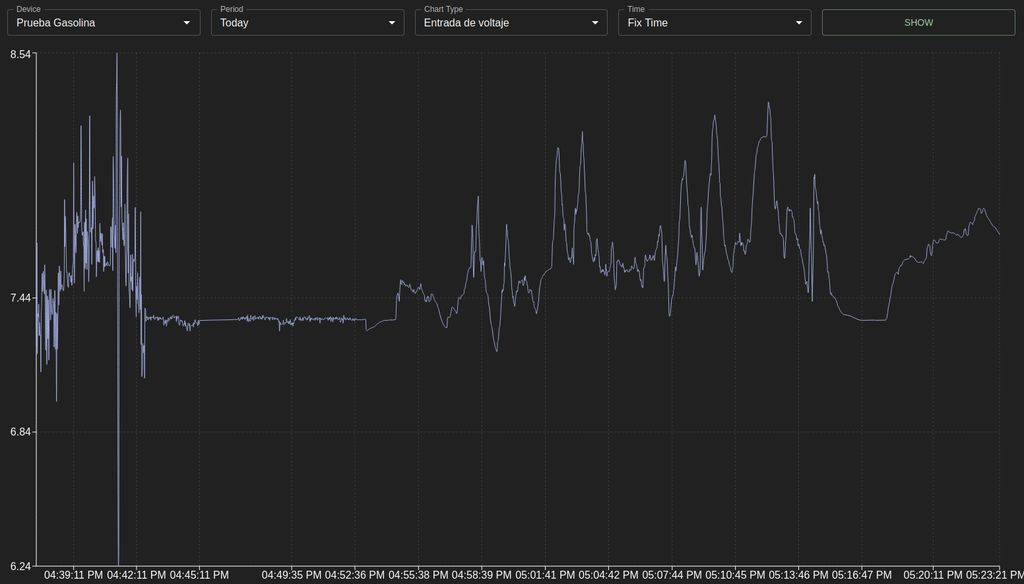The height and width of the screenshot is (584, 1024).
Task: Click the Period dropdown arrow
Action: pyautogui.click(x=392, y=23)
